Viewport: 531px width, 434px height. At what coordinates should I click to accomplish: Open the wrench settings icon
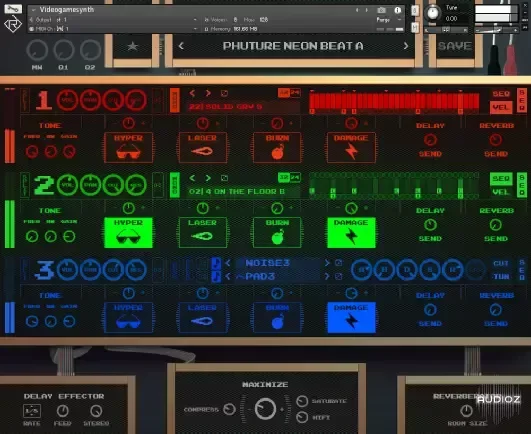13,9
